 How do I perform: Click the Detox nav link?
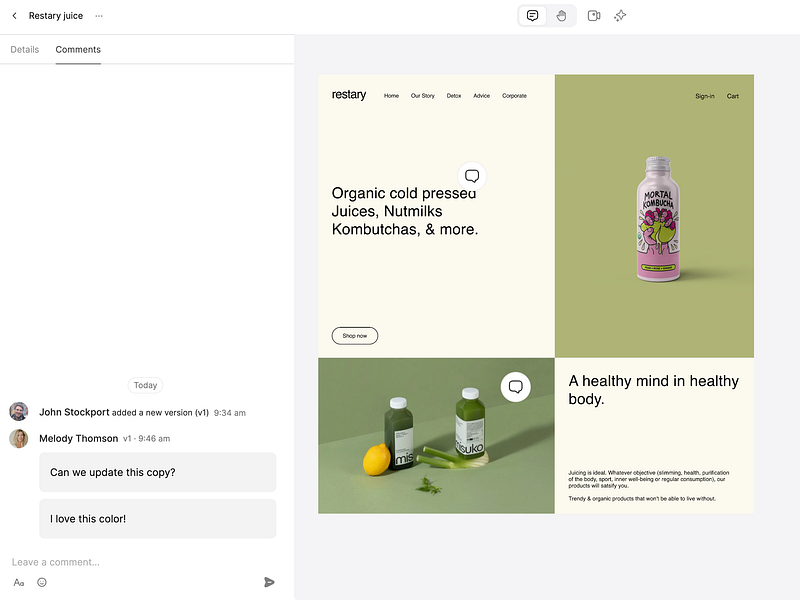point(454,96)
